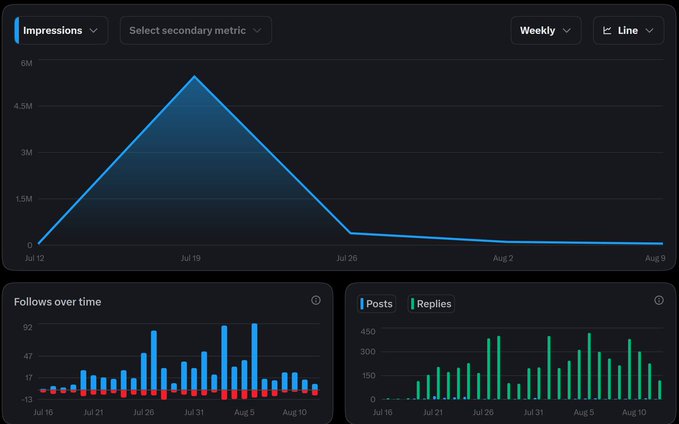The width and height of the screenshot is (679, 424).
Task: Click the "6M" label on the Impressions axis
Action: [26, 63]
